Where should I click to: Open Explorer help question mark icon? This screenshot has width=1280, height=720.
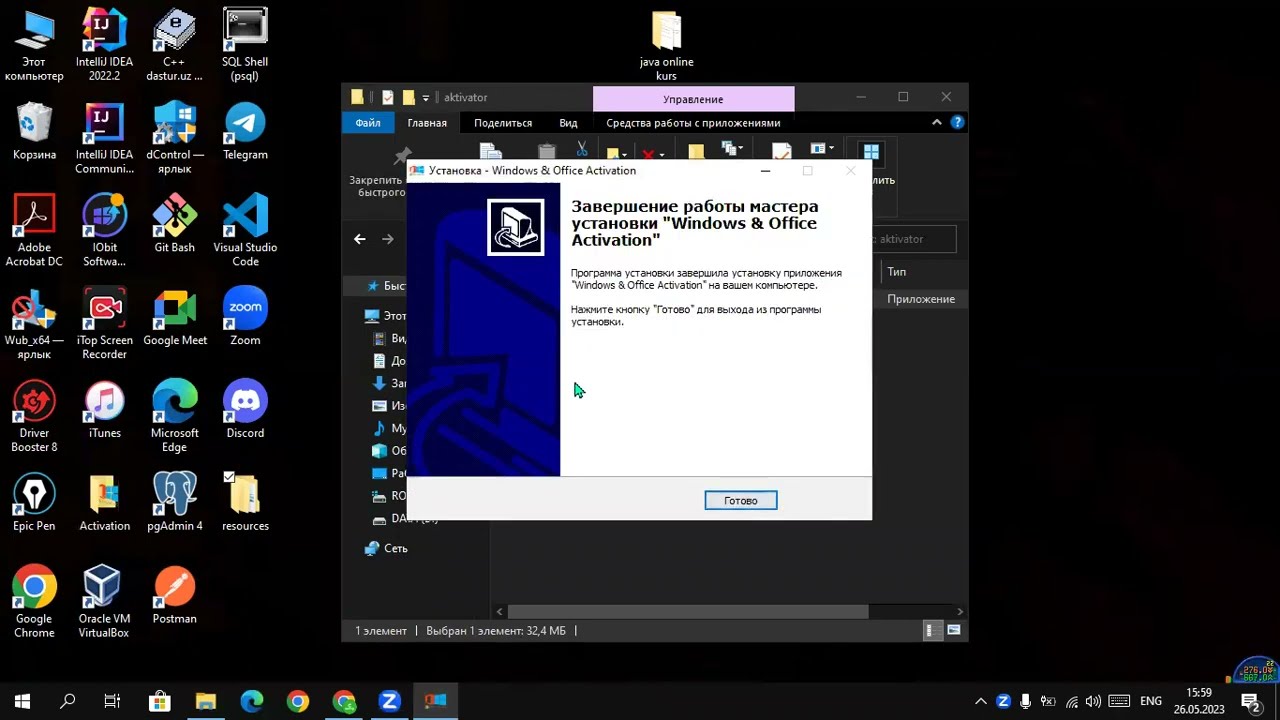[958, 122]
